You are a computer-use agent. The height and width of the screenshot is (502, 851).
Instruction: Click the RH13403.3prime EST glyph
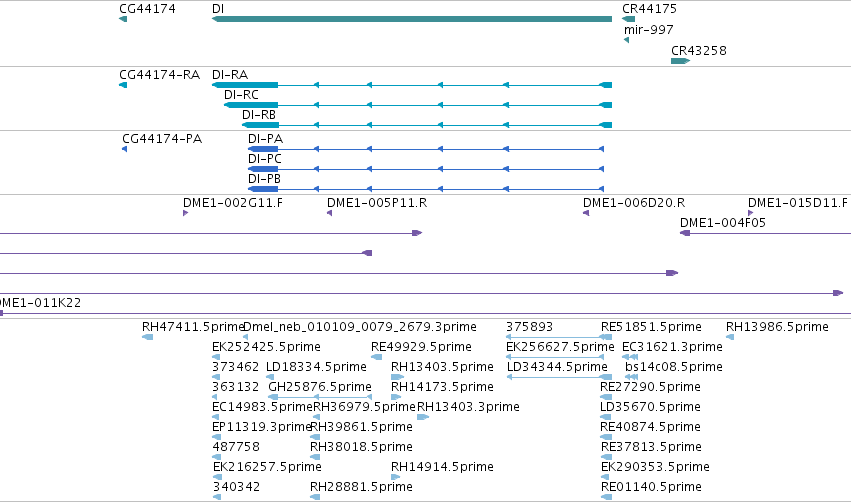423,417
